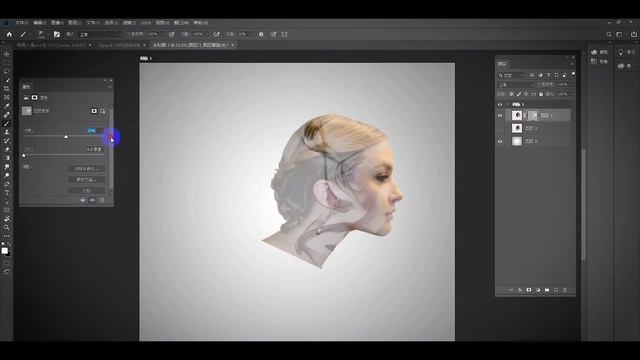Hide the gradient bottom layer via its eye icon
The image size is (640, 360).
500,141
